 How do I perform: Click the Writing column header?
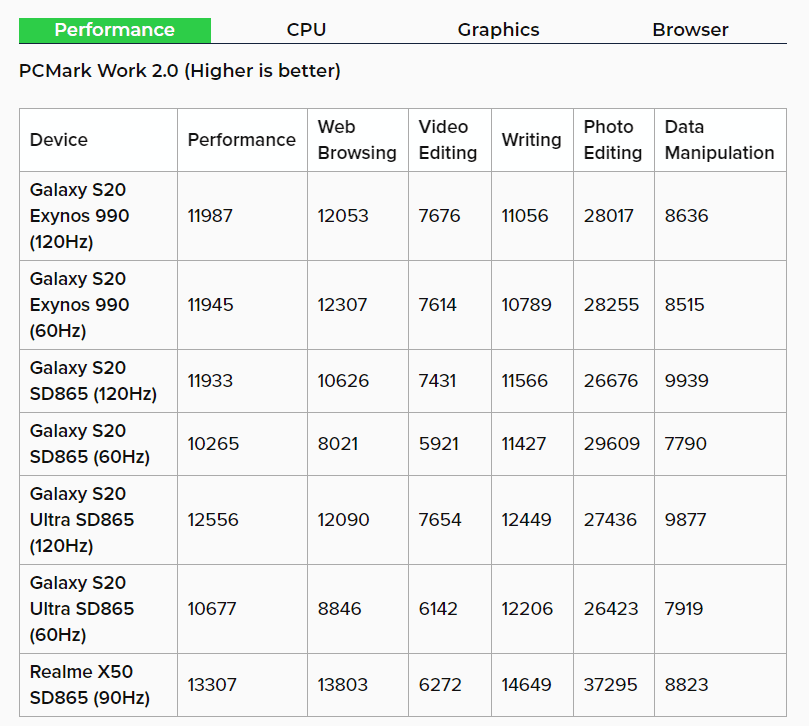coord(531,140)
